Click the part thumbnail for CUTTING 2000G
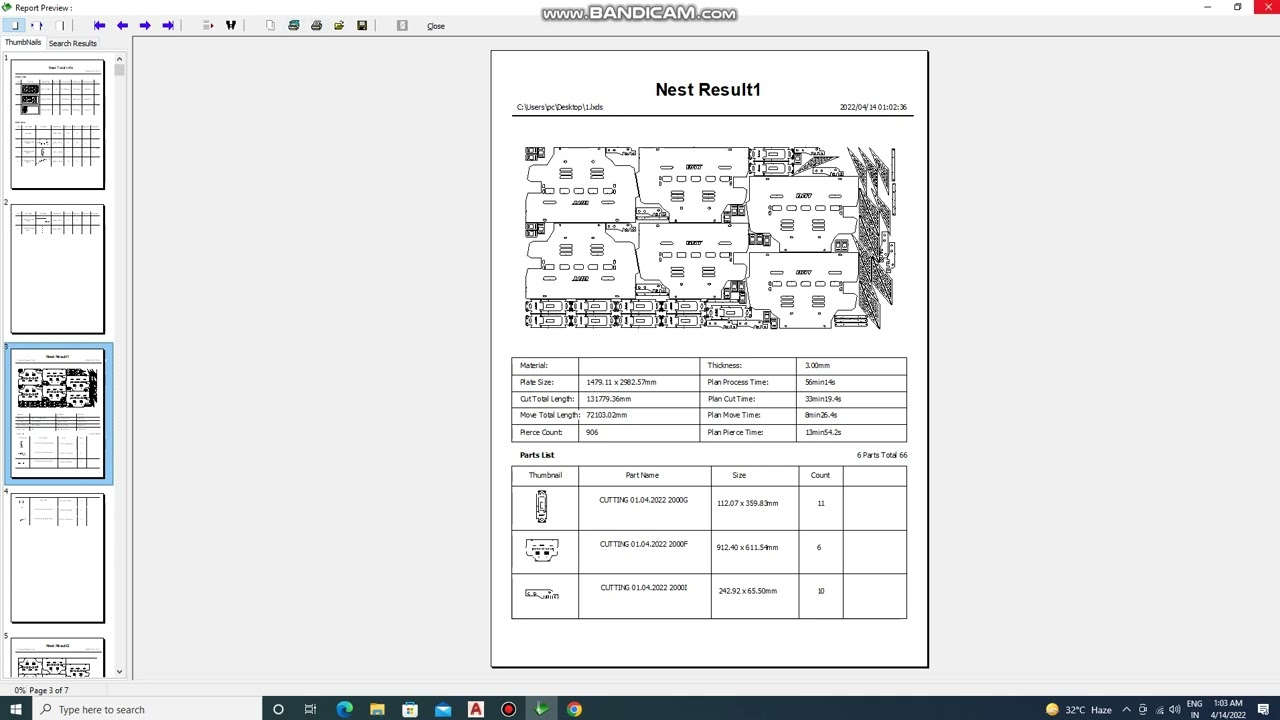Screen dimensions: 1280x720 pyautogui.click(x=541, y=506)
